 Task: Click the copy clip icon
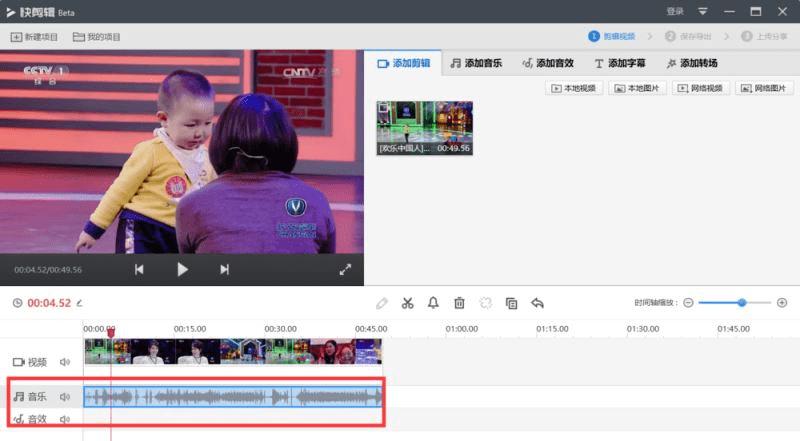point(511,303)
